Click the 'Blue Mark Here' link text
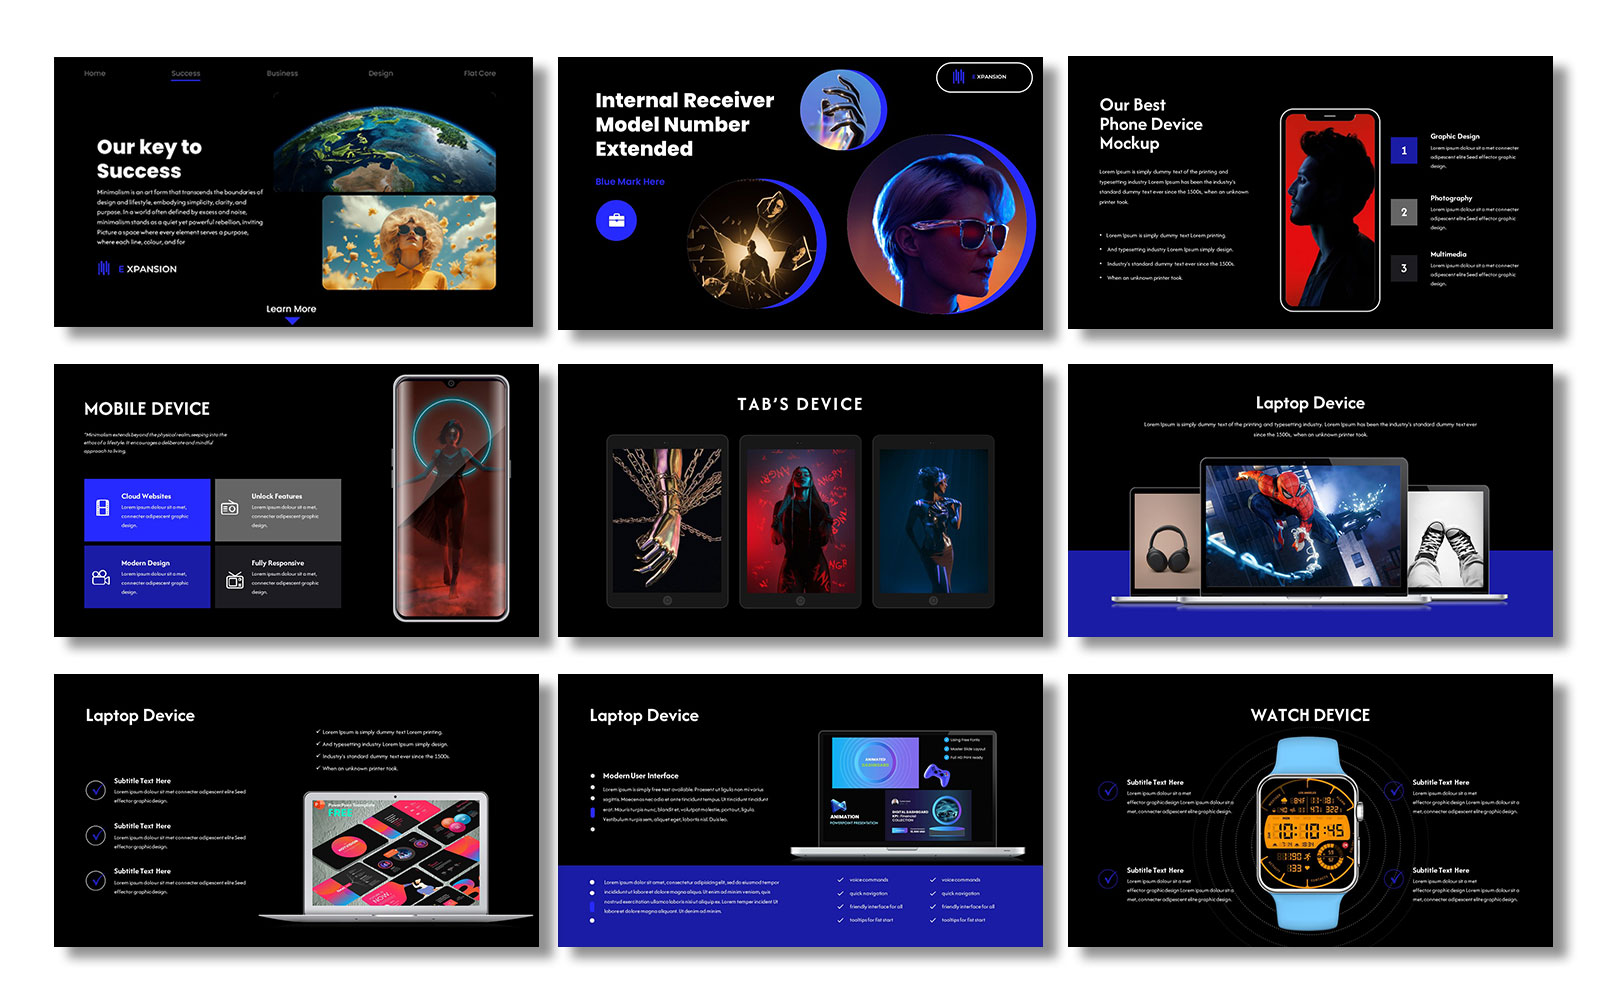This screenshot has width=1600, height=1000. 629,182
